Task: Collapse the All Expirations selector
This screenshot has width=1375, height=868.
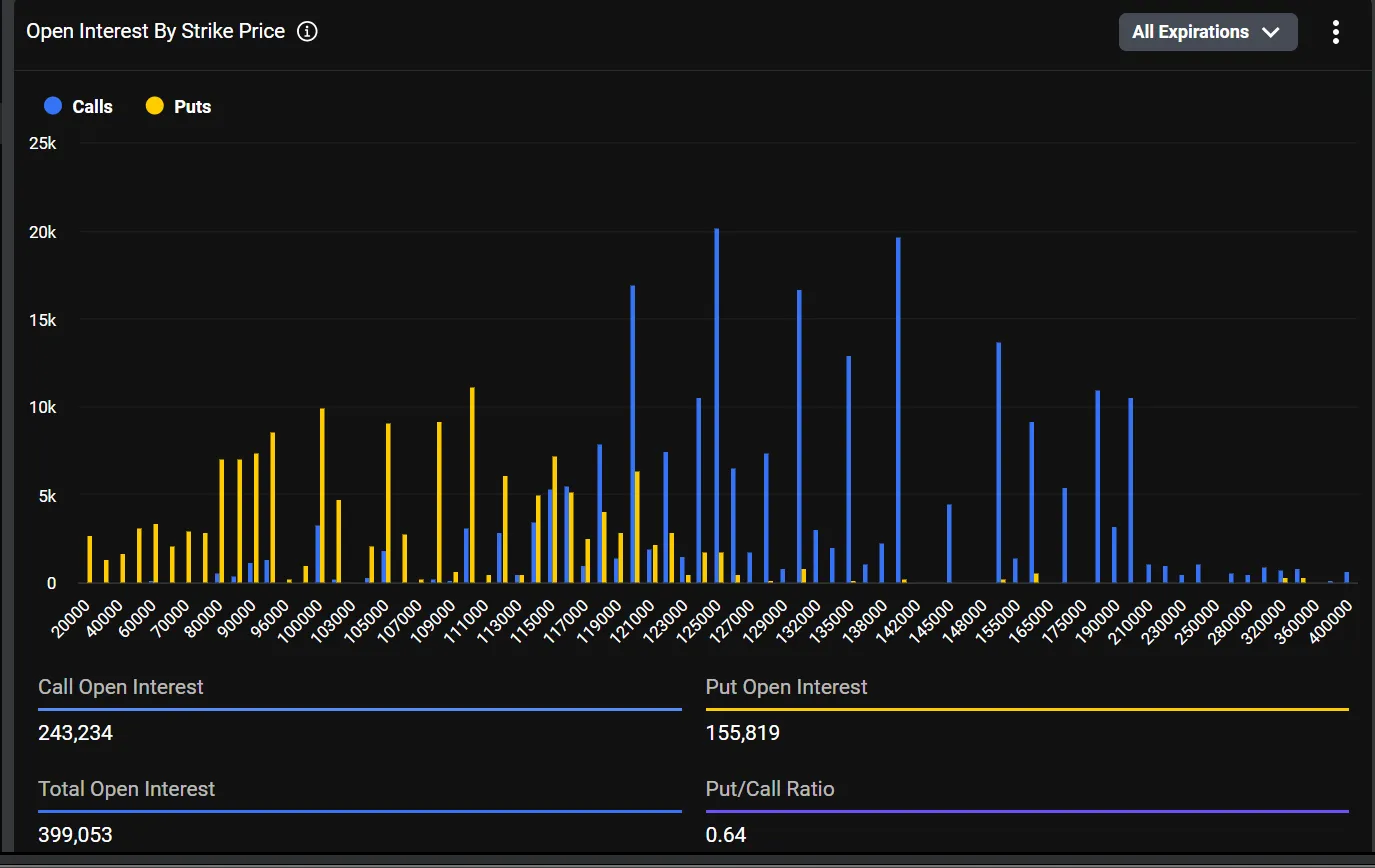Action: (1207, 31)
